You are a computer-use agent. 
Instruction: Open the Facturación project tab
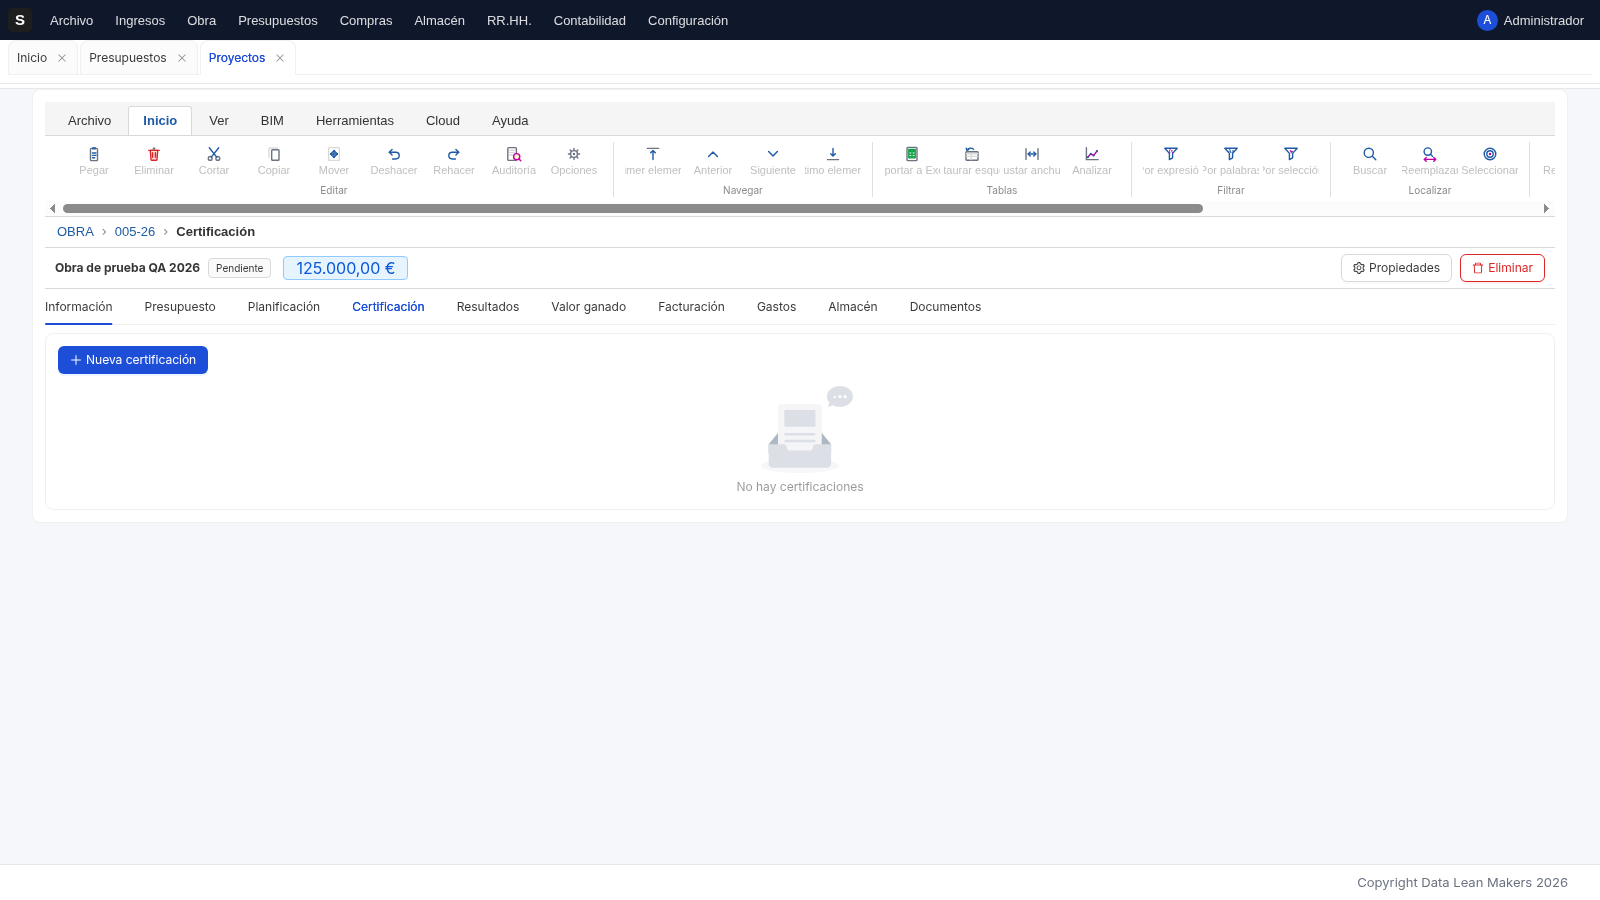coord(691,307)
